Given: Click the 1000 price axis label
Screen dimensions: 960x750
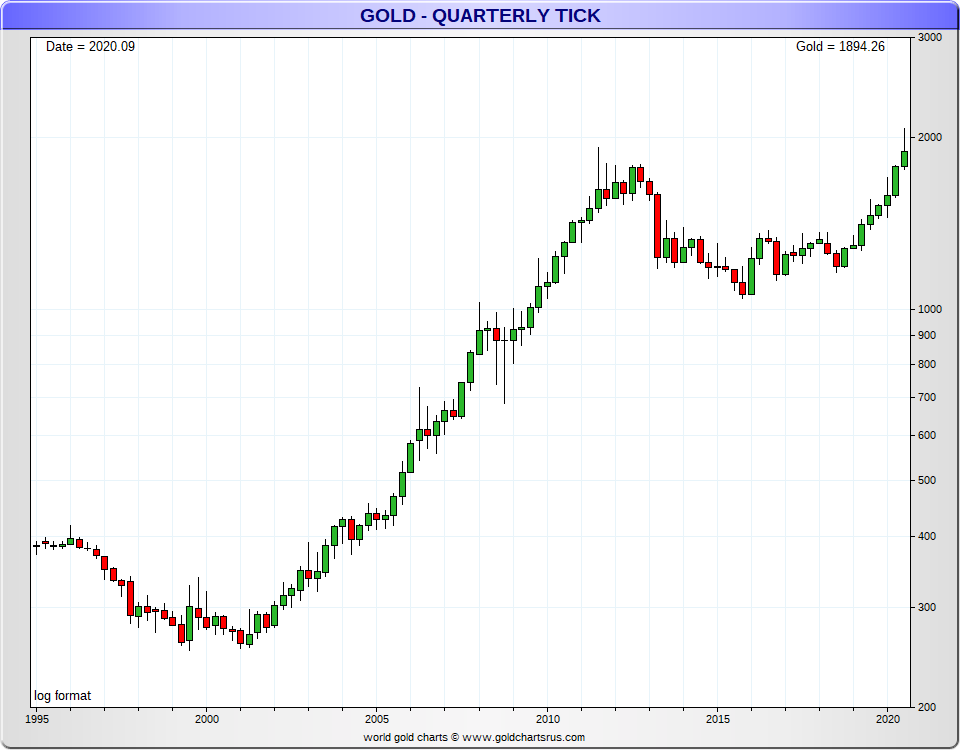Looking at the screenshot, I should (x=929, y=309).
